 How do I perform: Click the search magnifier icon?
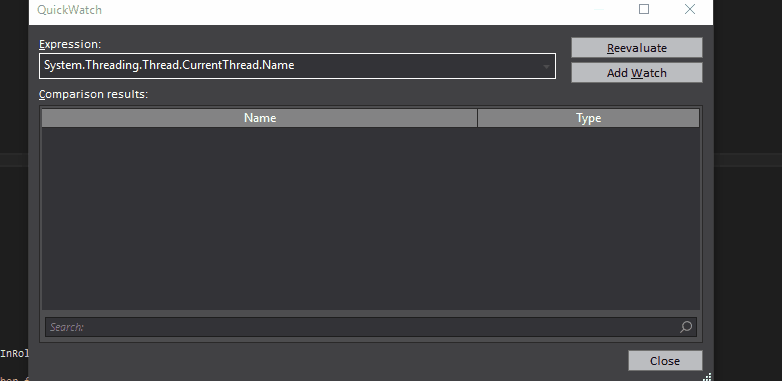click(x=686, y=327)
